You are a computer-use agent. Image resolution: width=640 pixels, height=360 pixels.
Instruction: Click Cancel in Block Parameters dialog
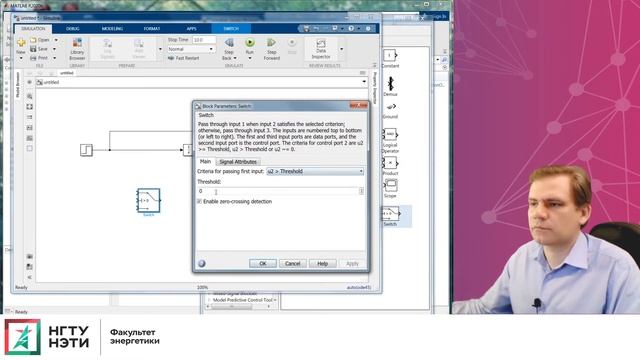click(292, 264)
